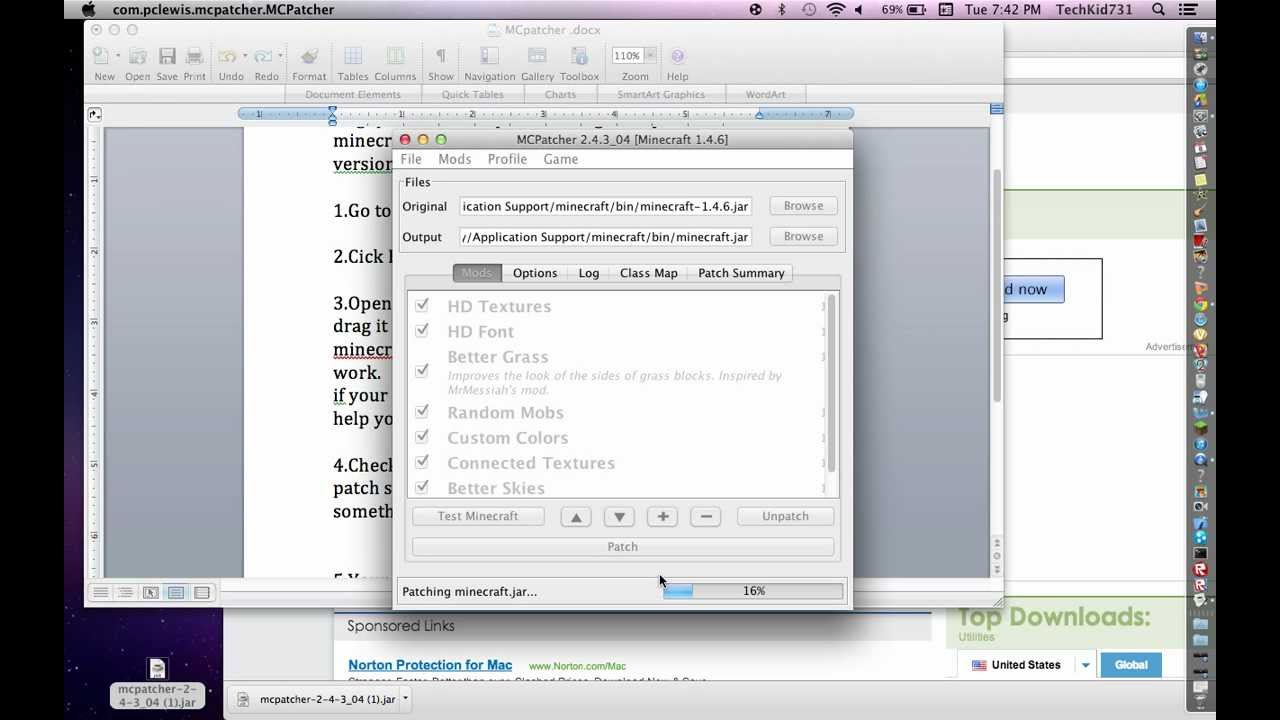Open the 110% zoom dropdown
Image resolution: width=1280 pixels, height=720 pixels.
[x=634, y=55]
